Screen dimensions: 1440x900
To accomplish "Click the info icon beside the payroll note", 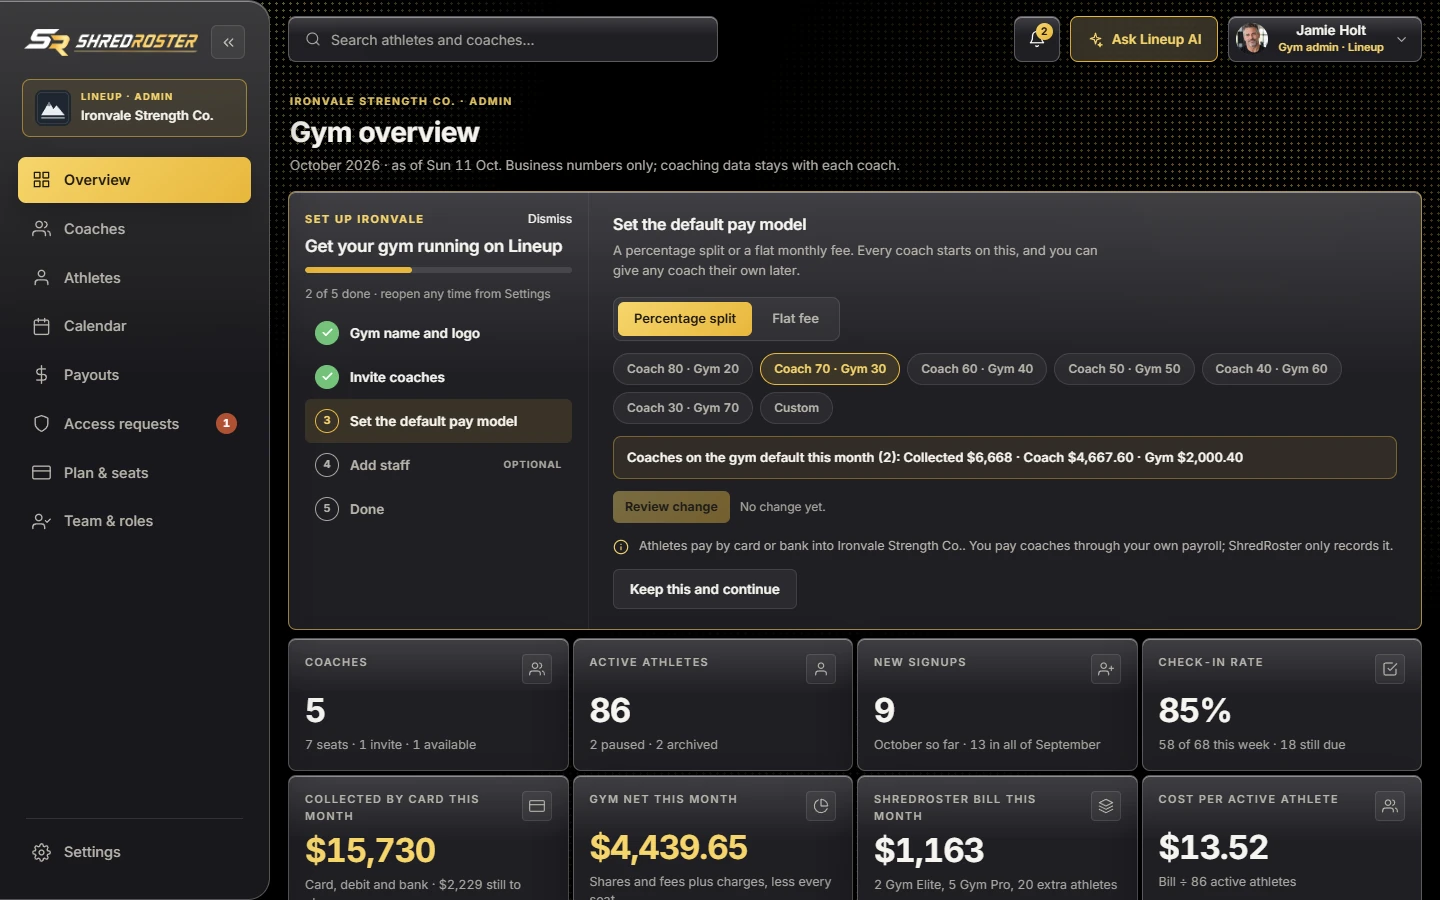I will 621,547.
